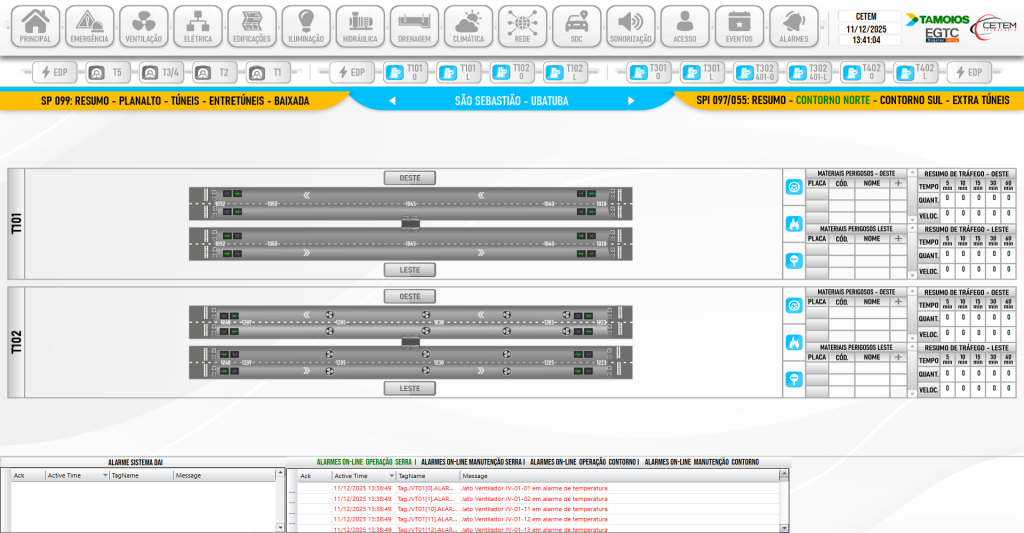Click the T101 Oeste button
This screenshot has height=533, width=1024.
coord(410,178)
